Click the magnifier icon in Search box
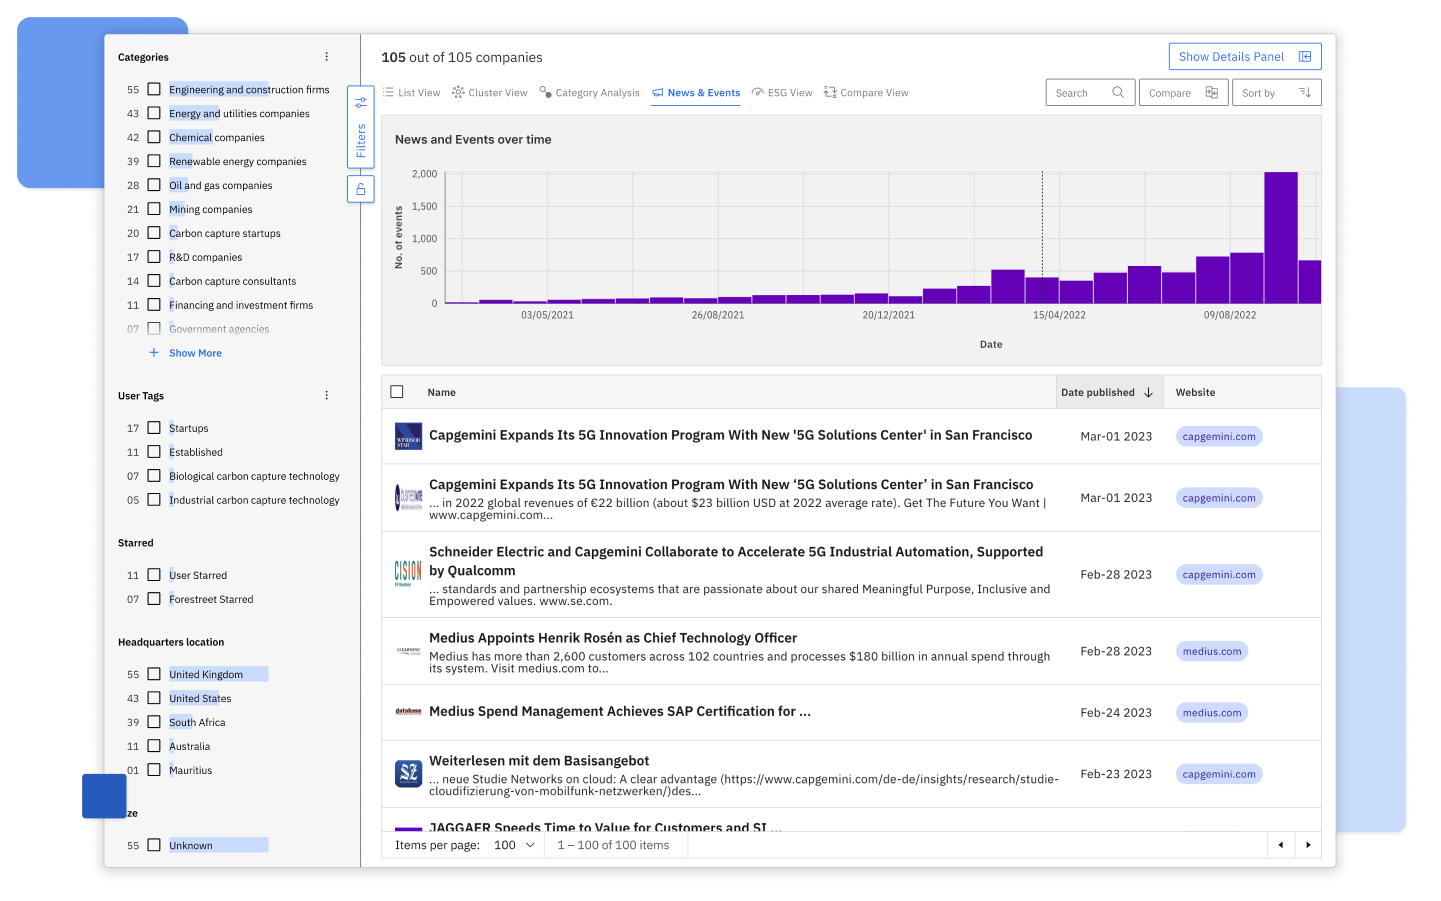The image size is (1441, 901). 1118,93
